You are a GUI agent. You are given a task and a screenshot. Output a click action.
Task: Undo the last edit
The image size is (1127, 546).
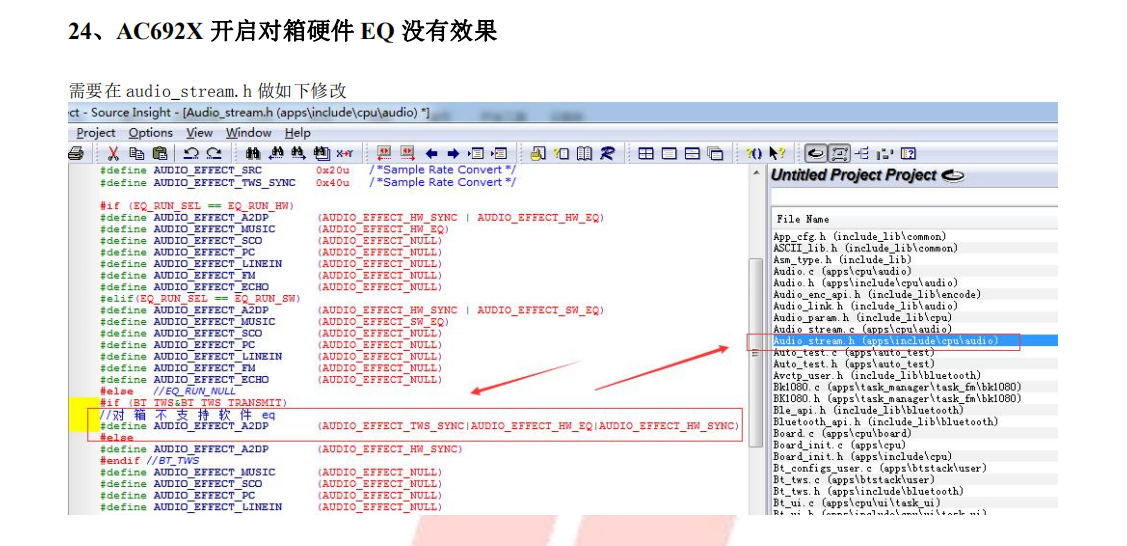pos(191,153)
